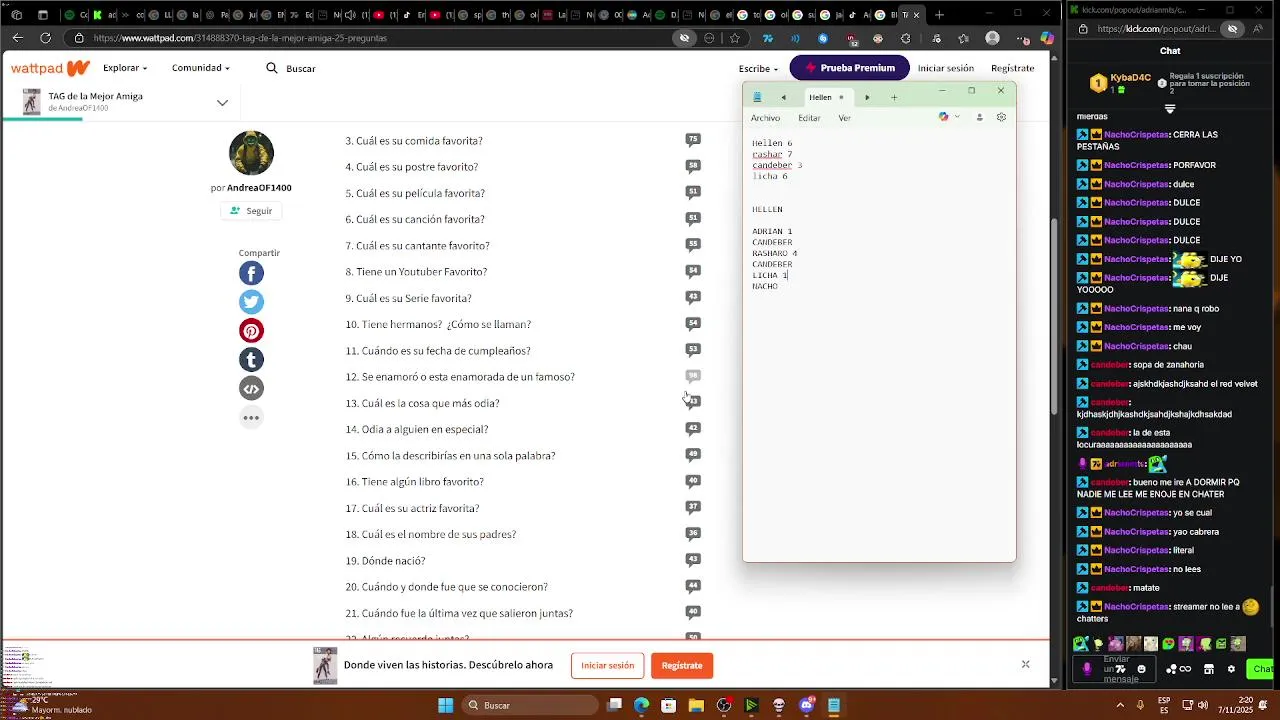Expand the Comunidad dropdown

coord(200,68)
